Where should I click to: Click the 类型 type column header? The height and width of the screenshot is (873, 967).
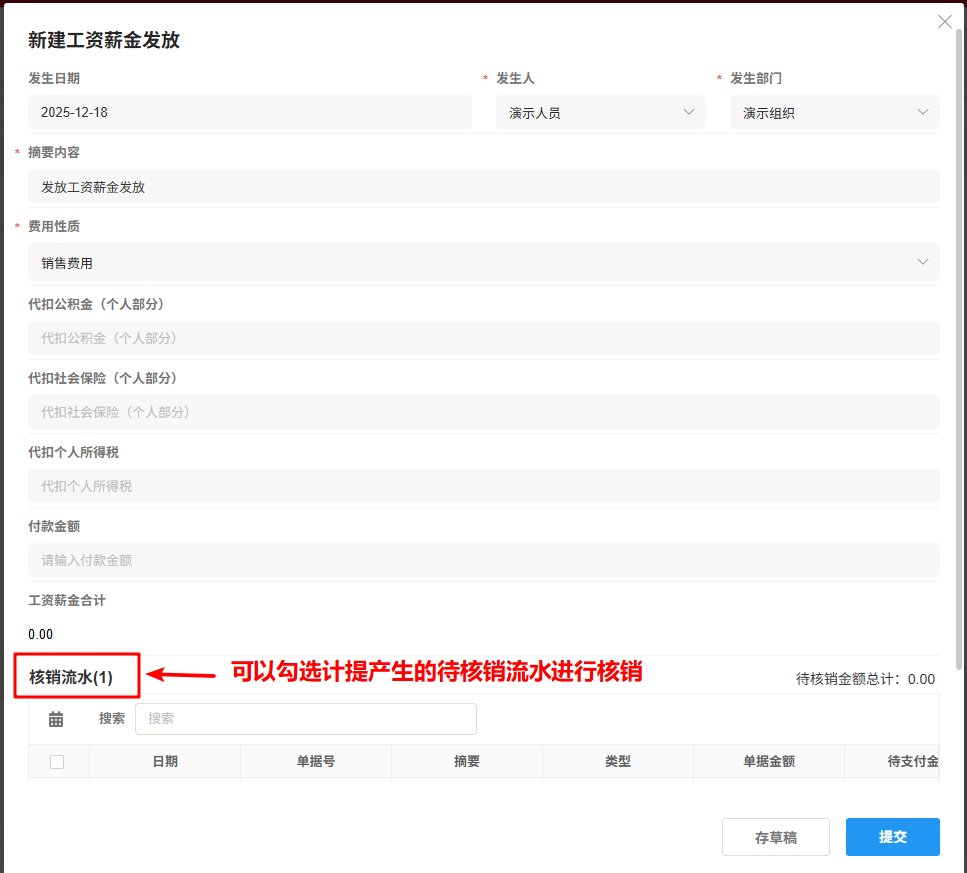pos(617,761)
